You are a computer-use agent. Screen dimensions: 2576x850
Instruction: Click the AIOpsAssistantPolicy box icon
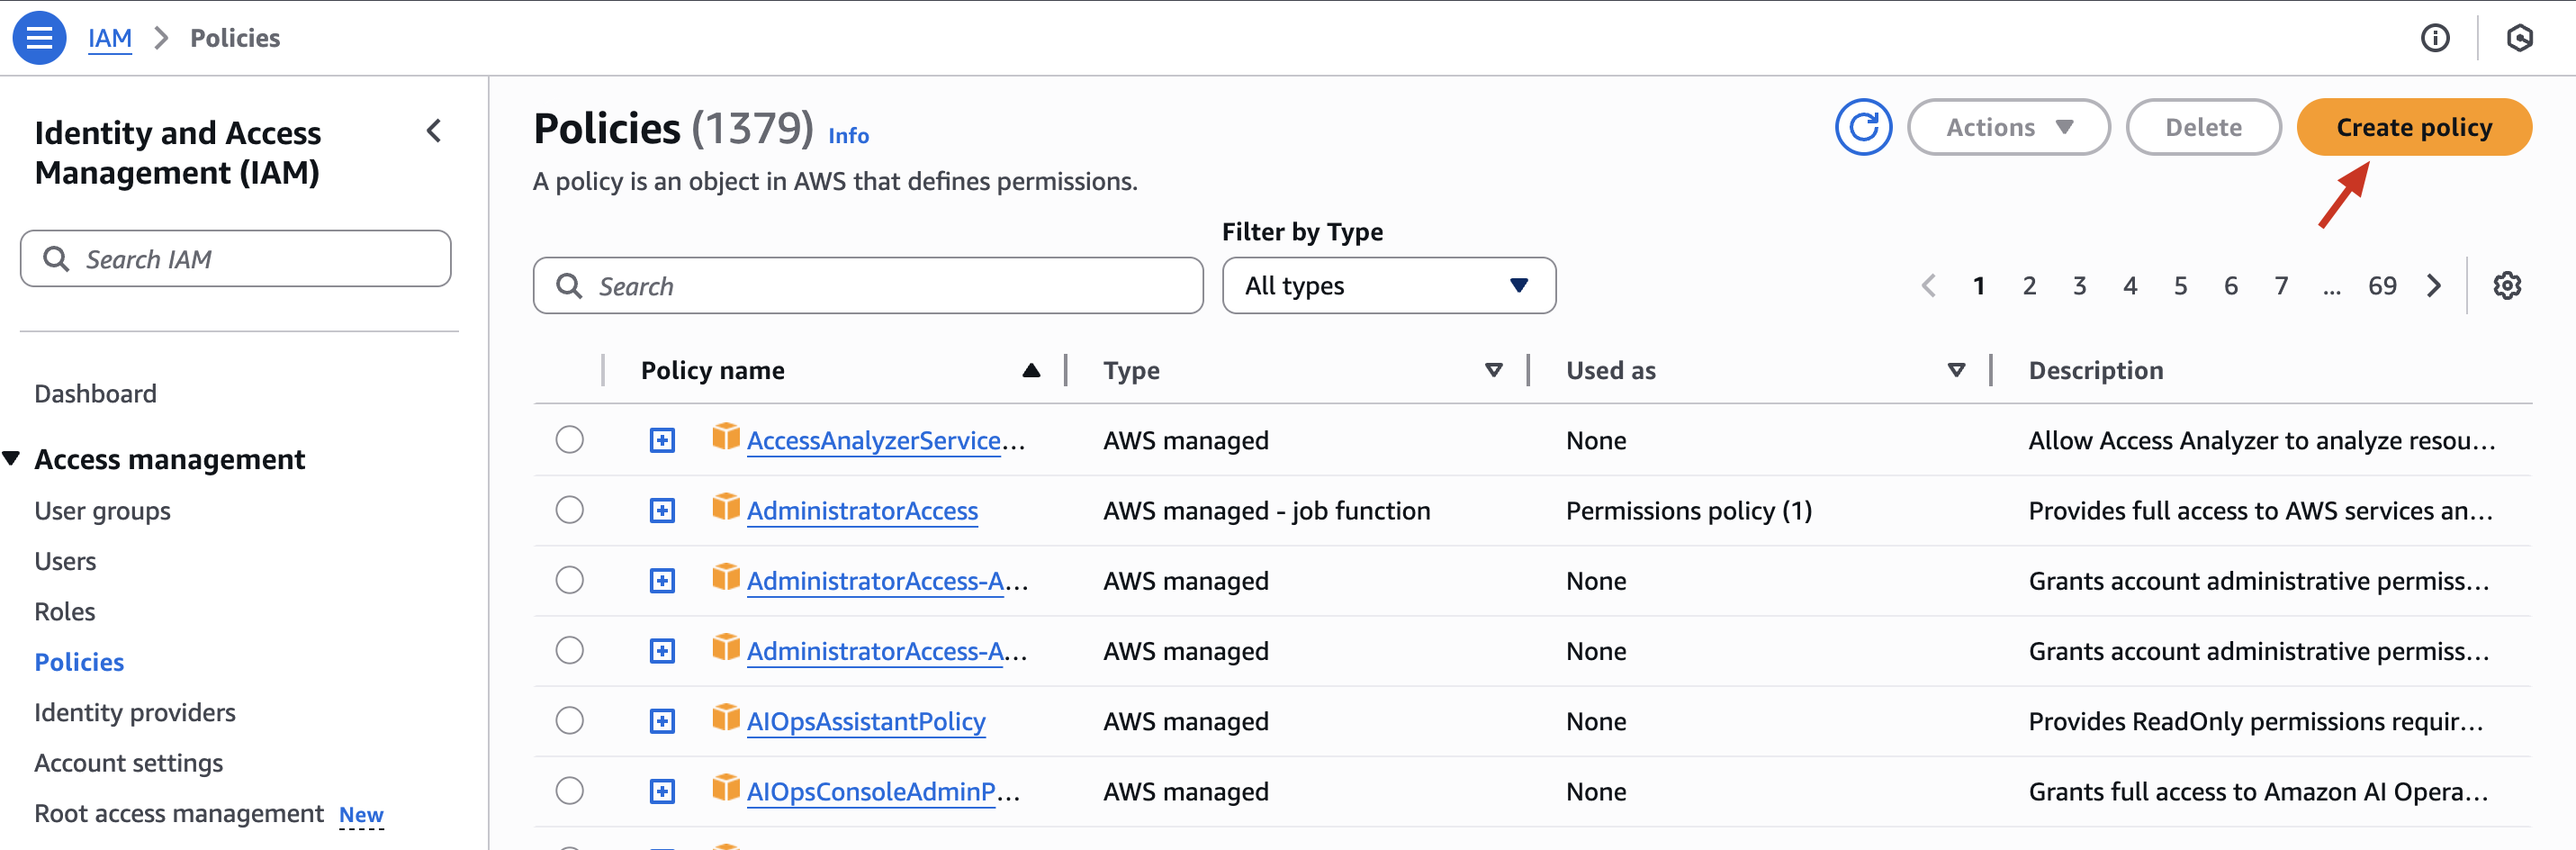pos(726,718)
